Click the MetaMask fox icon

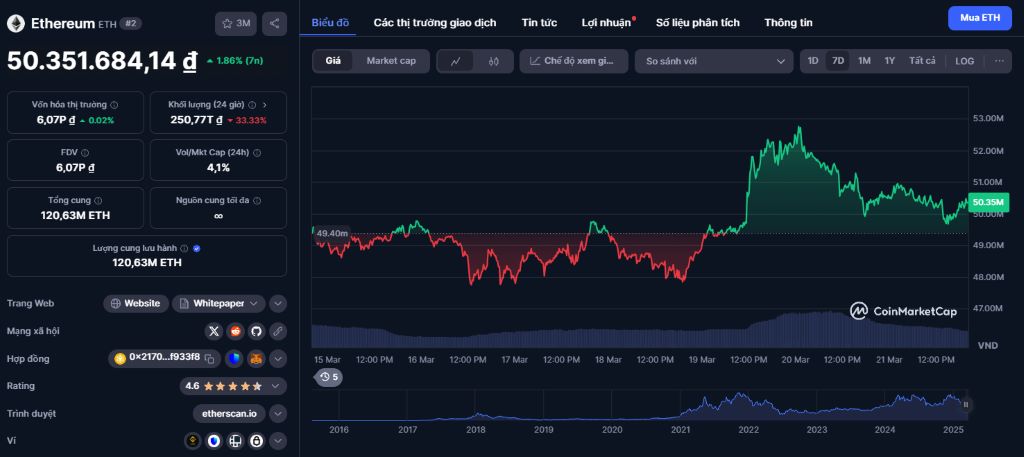[x=256, y=358]
